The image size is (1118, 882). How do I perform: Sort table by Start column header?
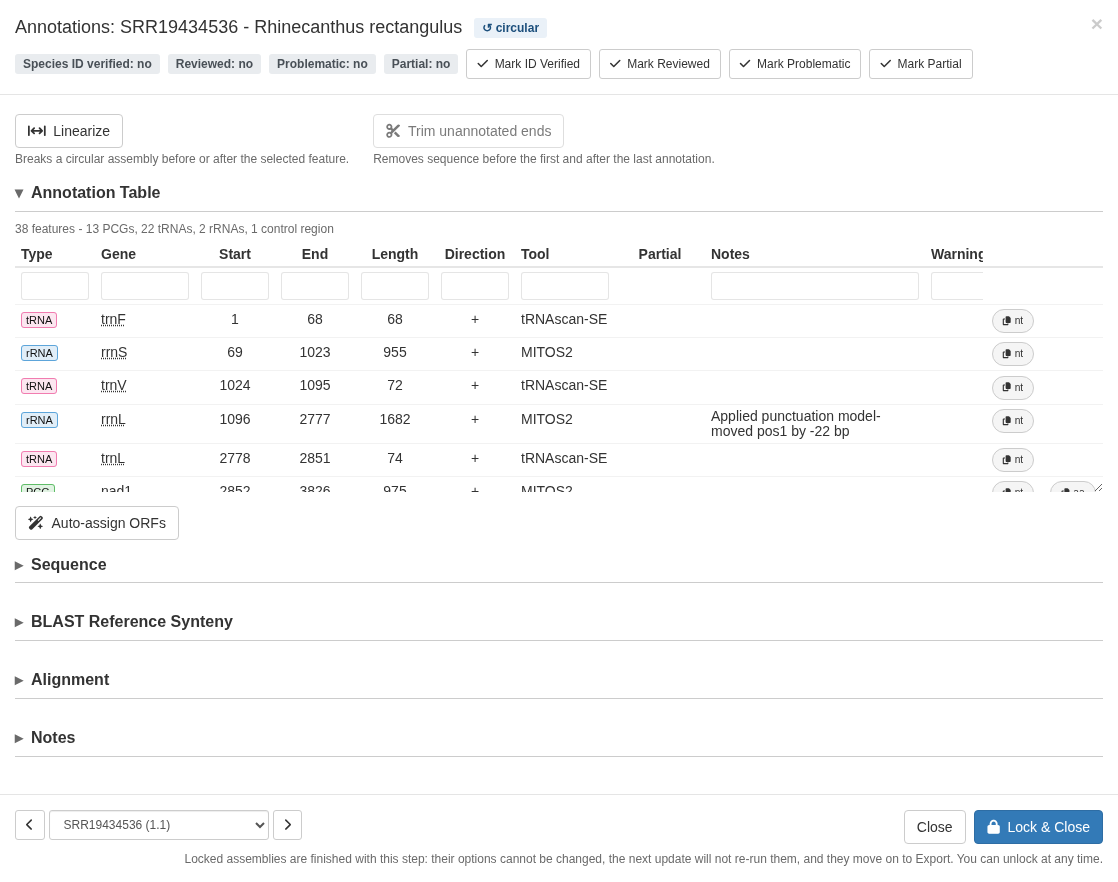tap(235, 255)
